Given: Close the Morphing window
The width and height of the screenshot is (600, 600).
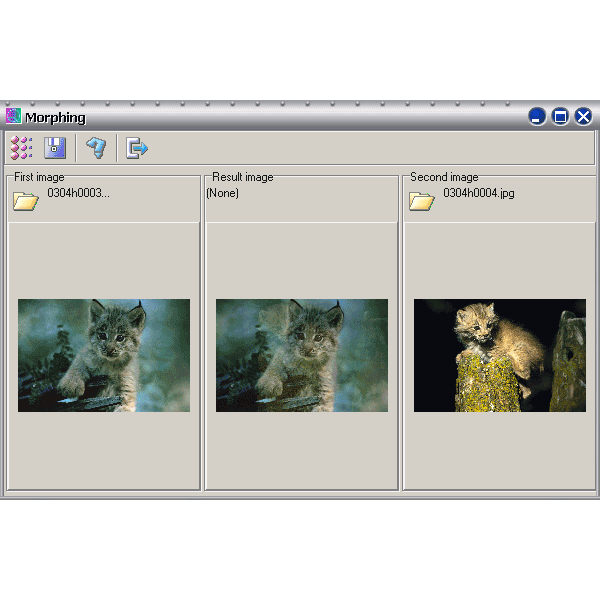Looking at the screenshot, I should [x=583, y=116].
